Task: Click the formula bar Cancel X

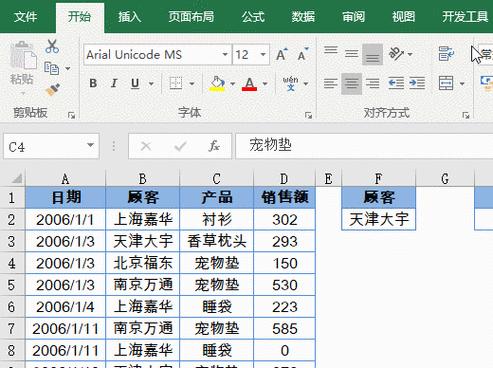Action: point(146,146)
